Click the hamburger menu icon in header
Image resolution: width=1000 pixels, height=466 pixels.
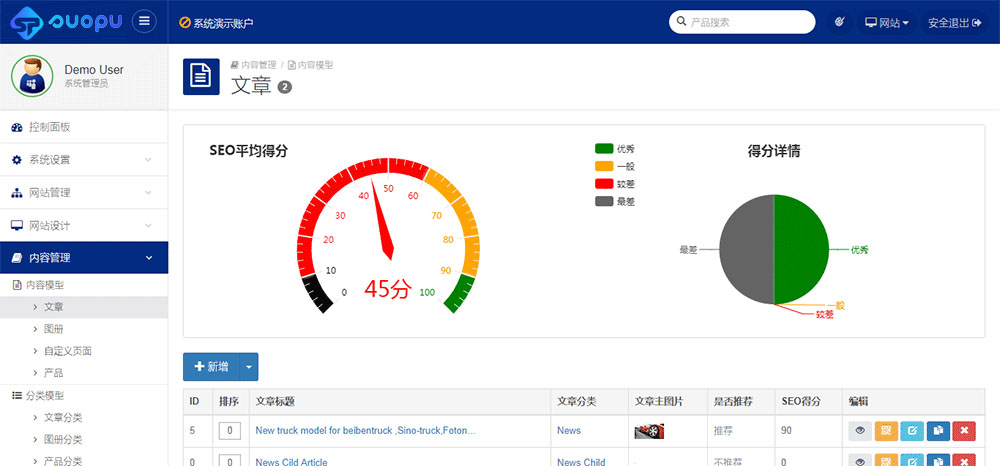(145, 22)
